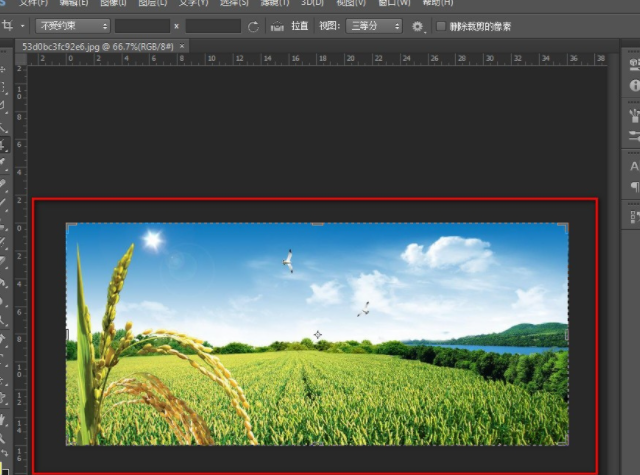
Task: Select the Clone Stamp tool
Action: coord(3,226)
